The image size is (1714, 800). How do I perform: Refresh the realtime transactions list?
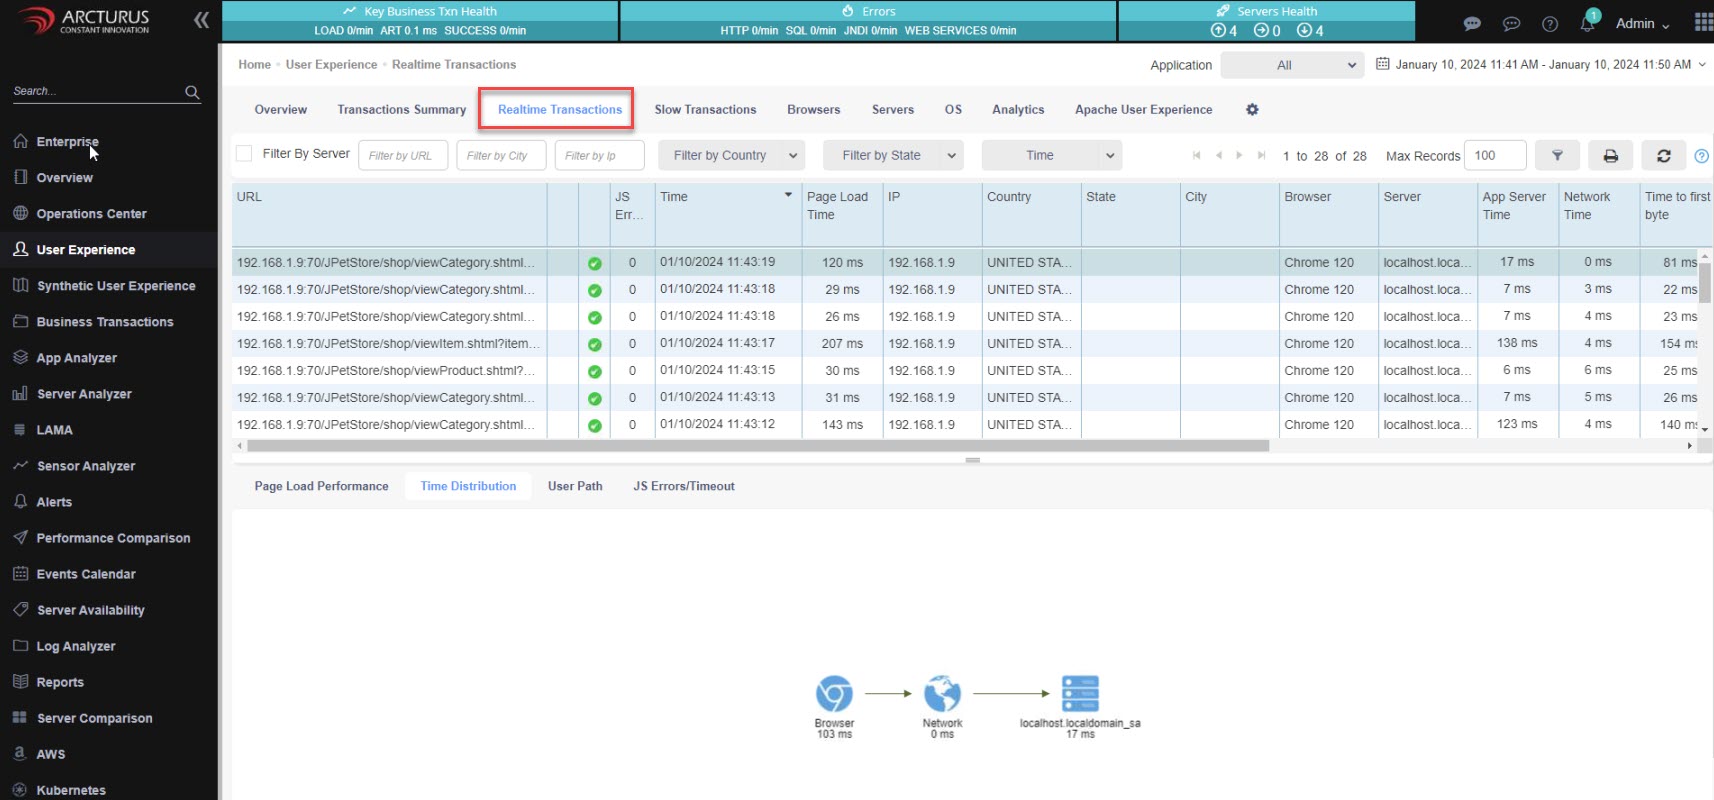pyautogui.click(x=1664, y=156)
